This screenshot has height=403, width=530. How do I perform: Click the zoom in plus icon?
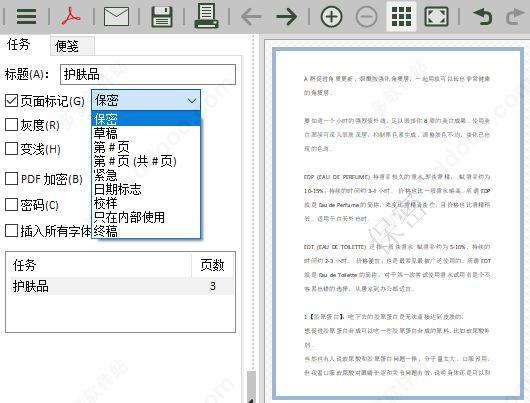point(331,17)
